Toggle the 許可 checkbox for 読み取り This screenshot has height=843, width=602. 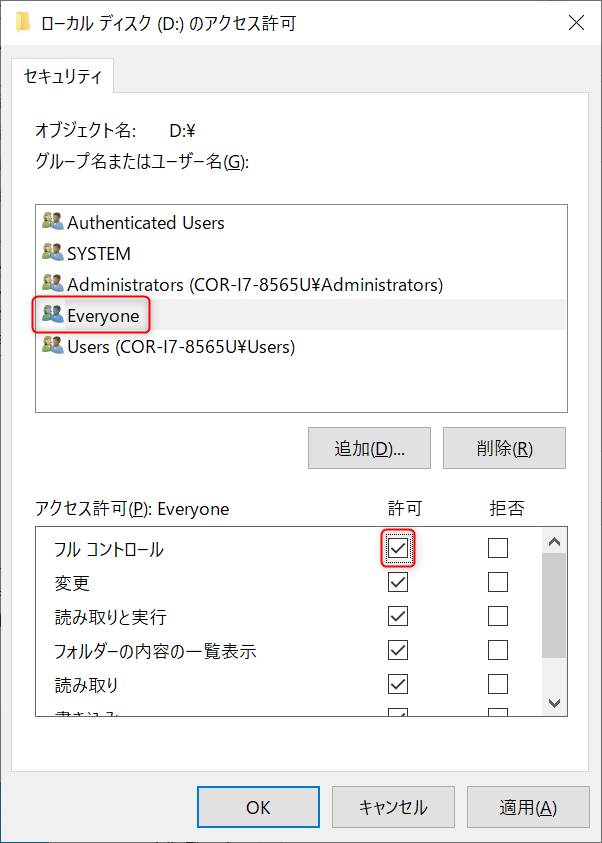398,684
